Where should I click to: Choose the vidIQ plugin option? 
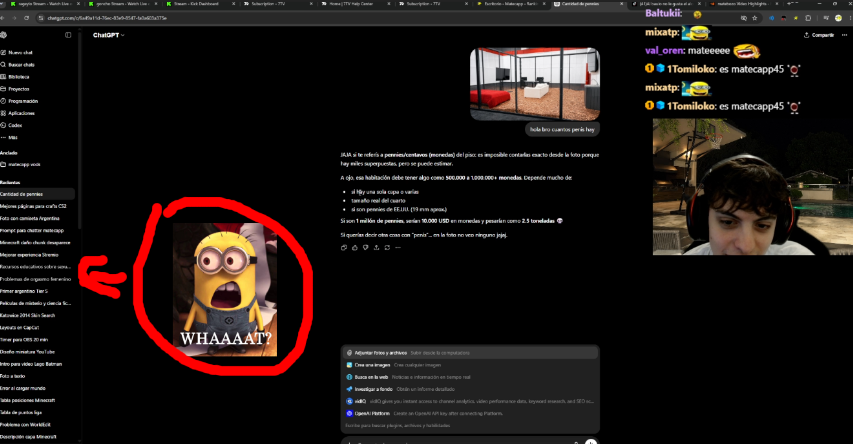coord(470,401)
